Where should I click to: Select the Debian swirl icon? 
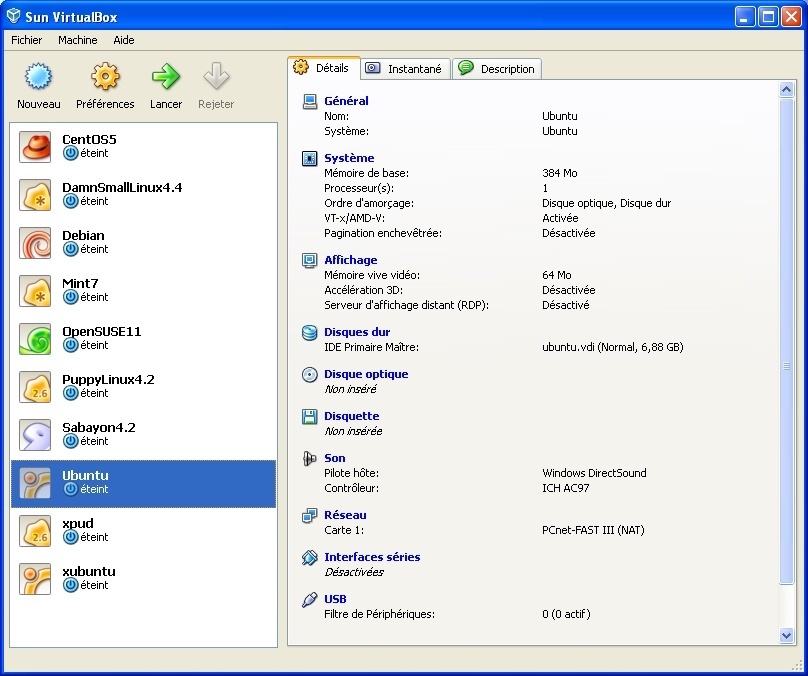[x=35, y=243]
